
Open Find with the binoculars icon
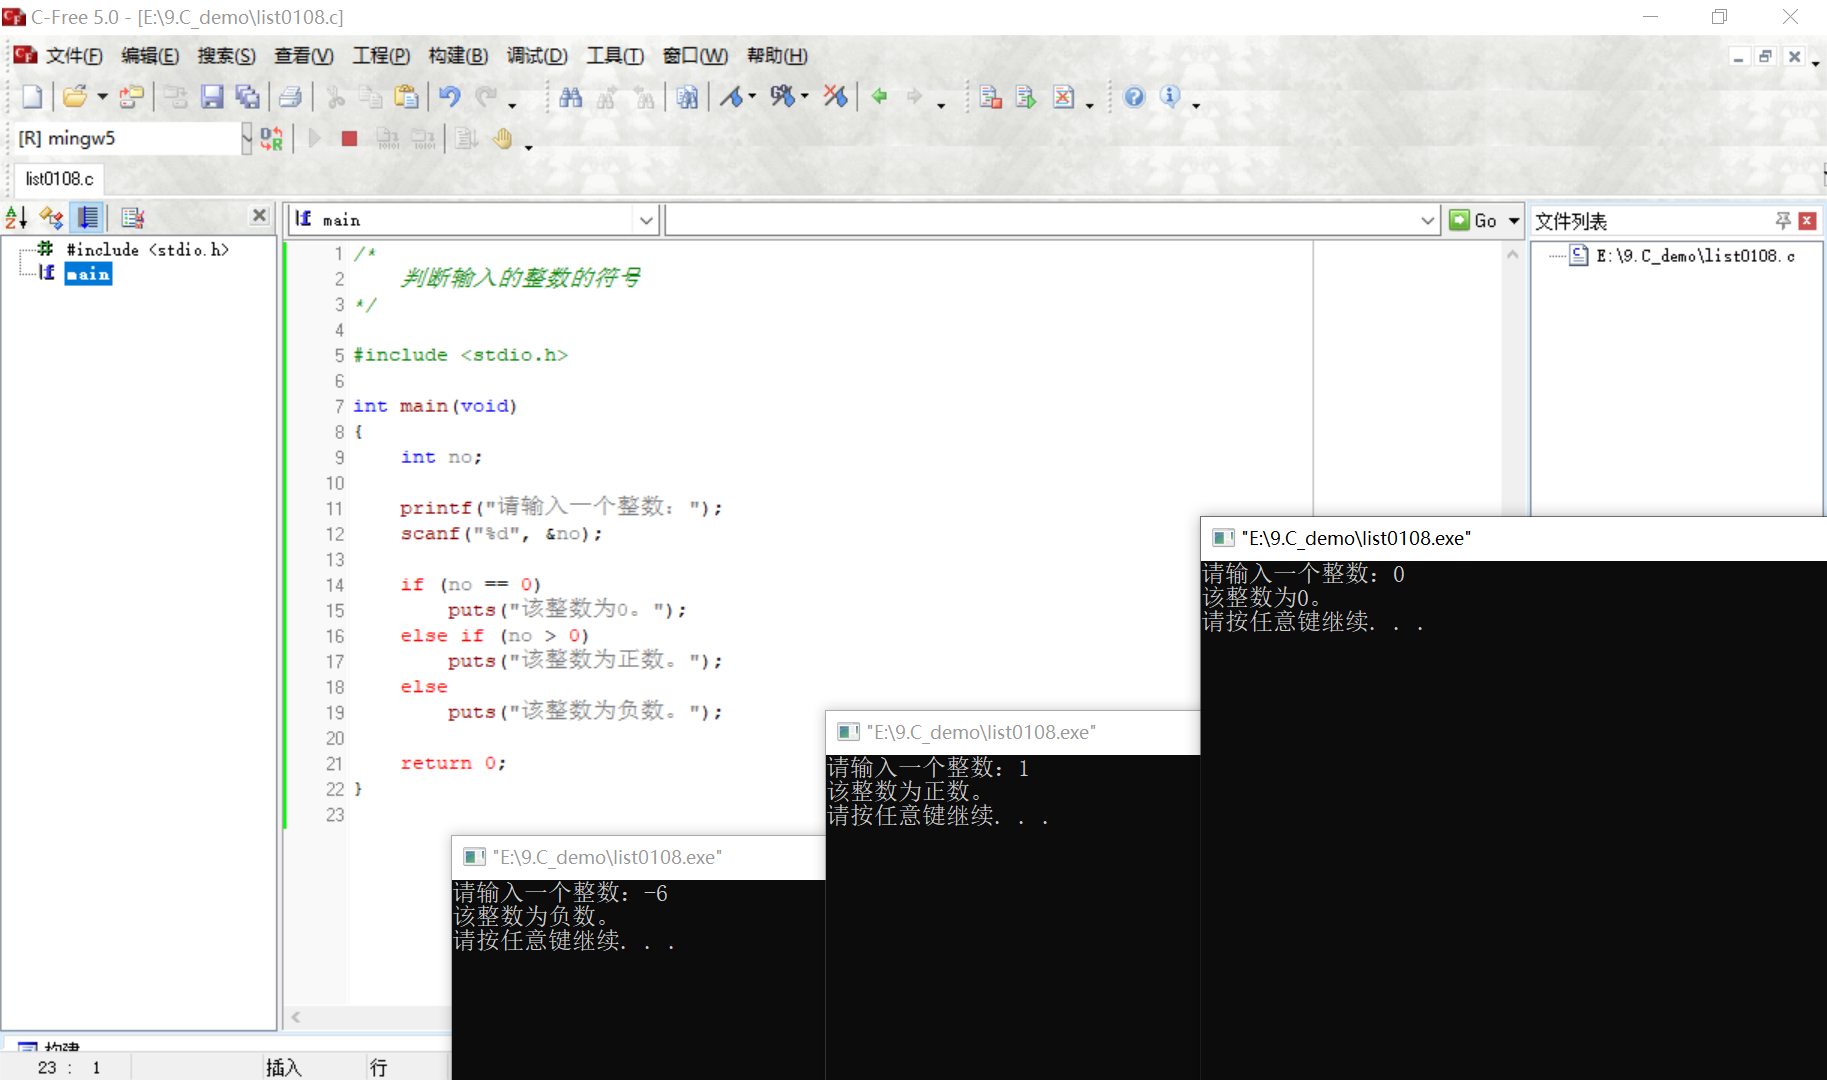[571, 96]
